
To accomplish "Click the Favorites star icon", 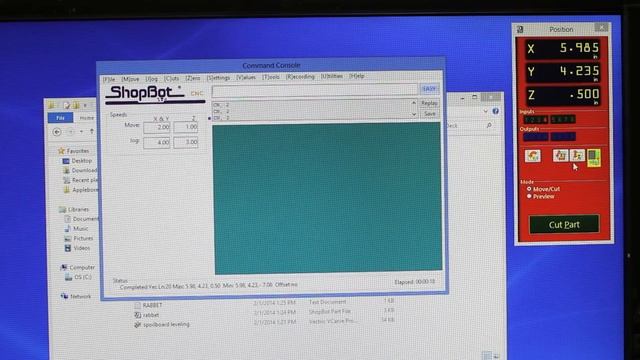I will [x=62, y=151].
